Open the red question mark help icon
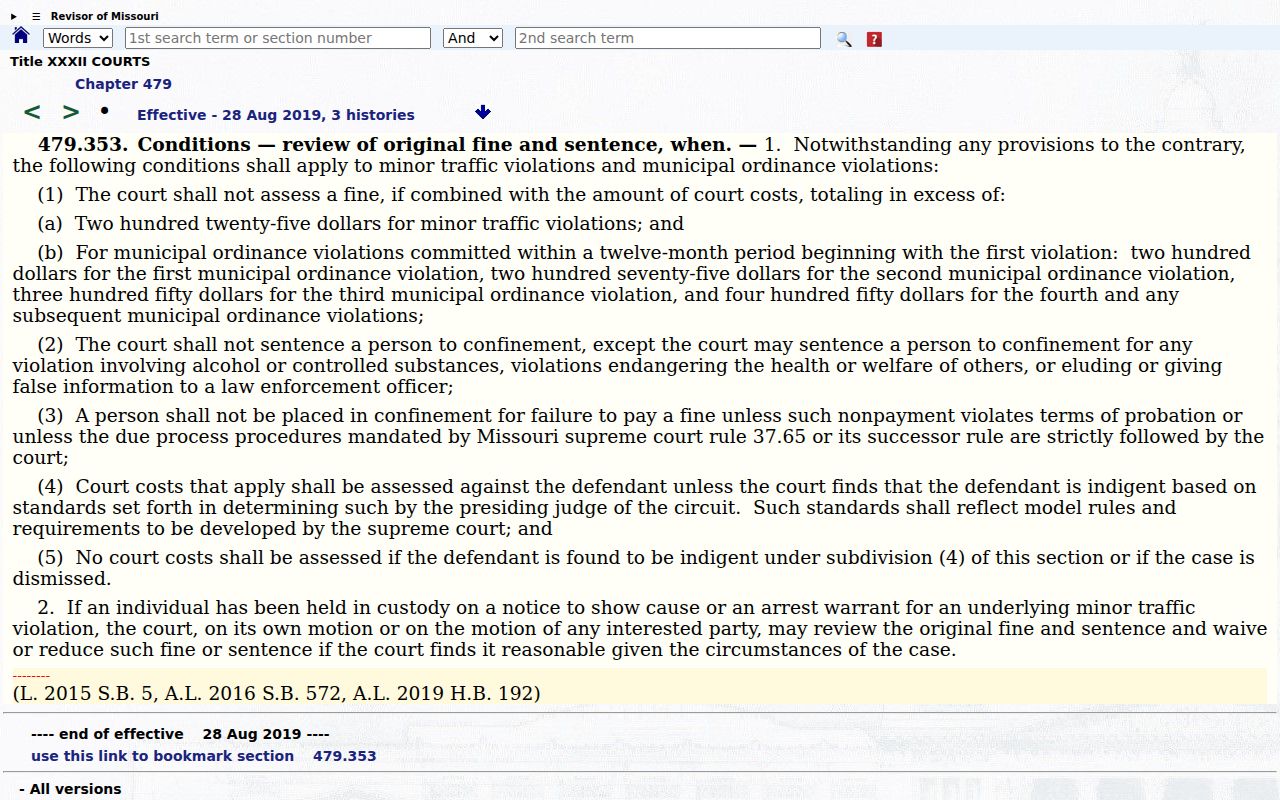The height and width of the screenshot is (800, 1280). pos(874,39)
